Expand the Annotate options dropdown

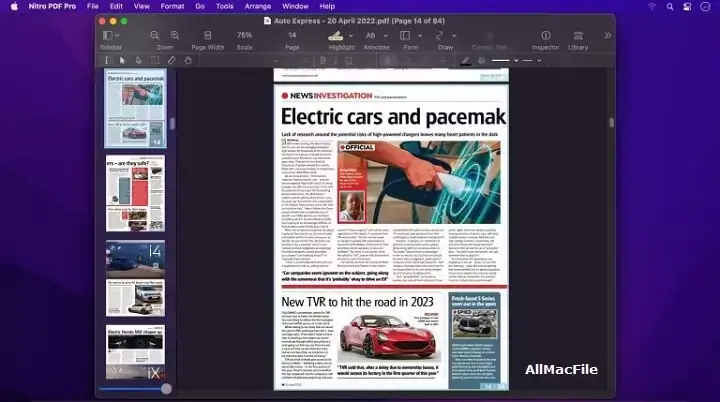386,35
